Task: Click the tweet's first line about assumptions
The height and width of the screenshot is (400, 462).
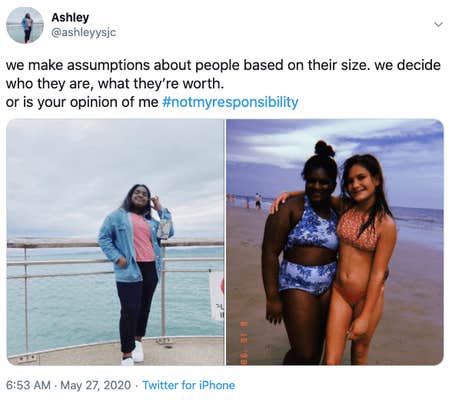Action: pyautogui.click(x=223, y=65)
